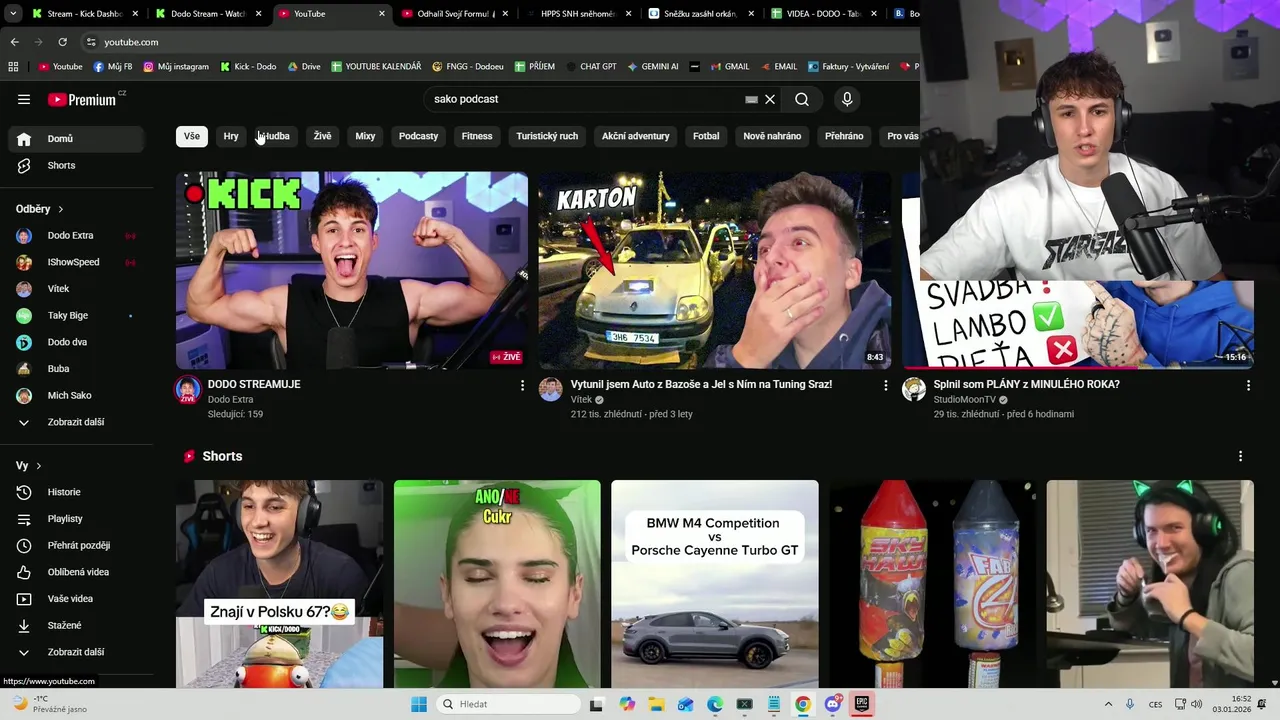Image resolution: width=1280 pixels, height=720 pixels.
Task: Click the StudioMoonTV channel avatar under video
Action: 914,390
